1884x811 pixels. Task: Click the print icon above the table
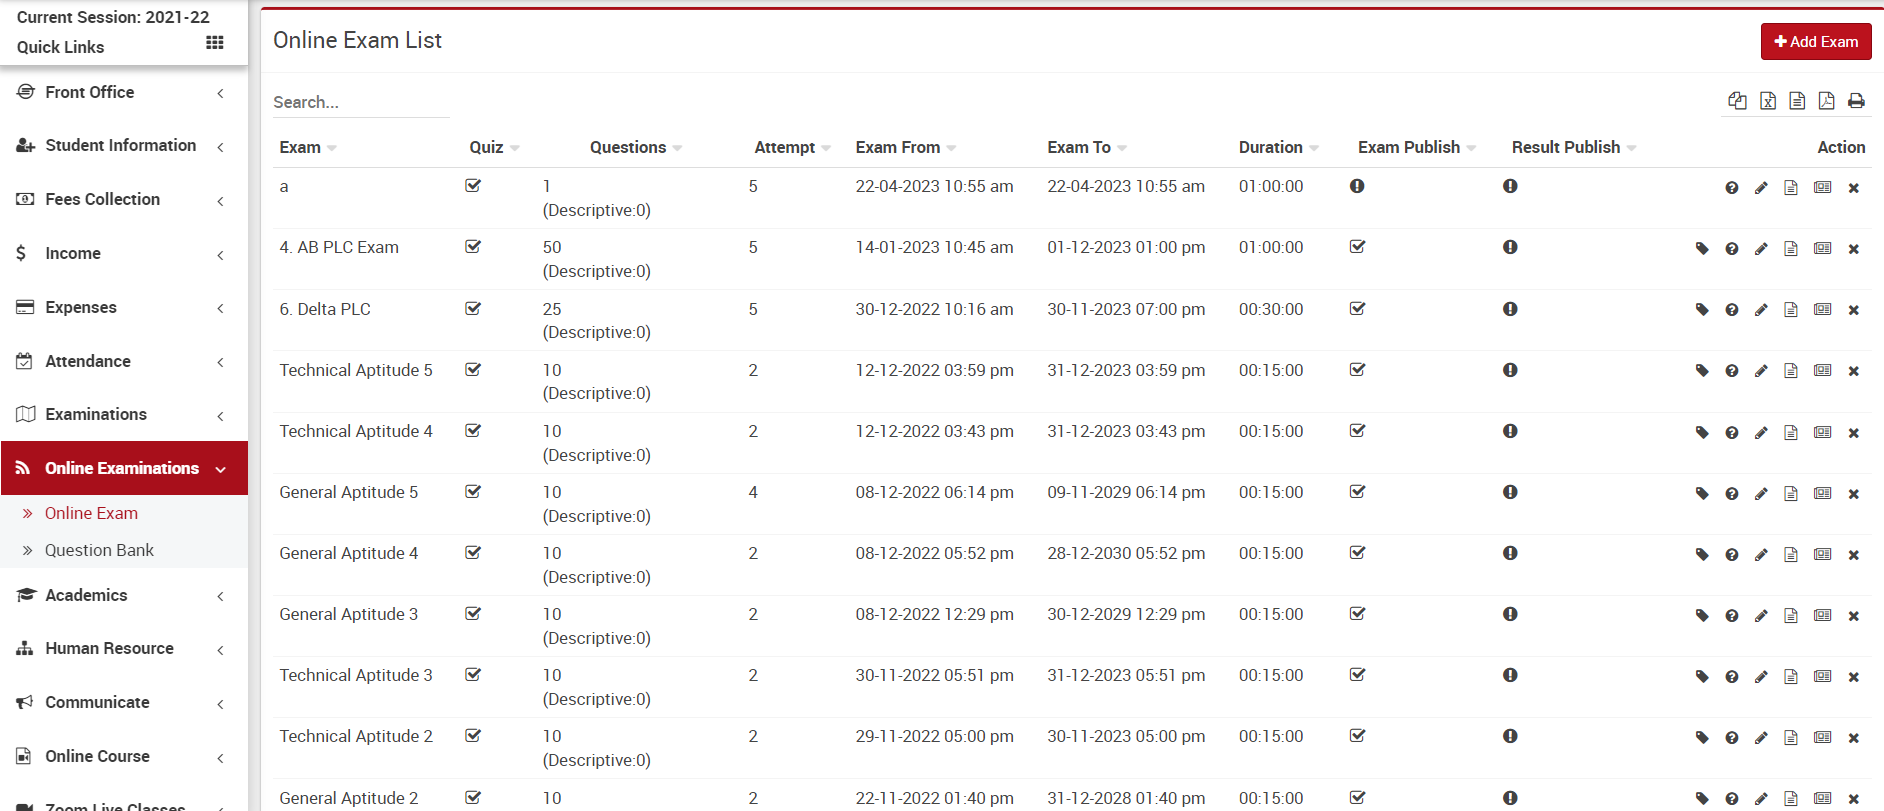1856,101
